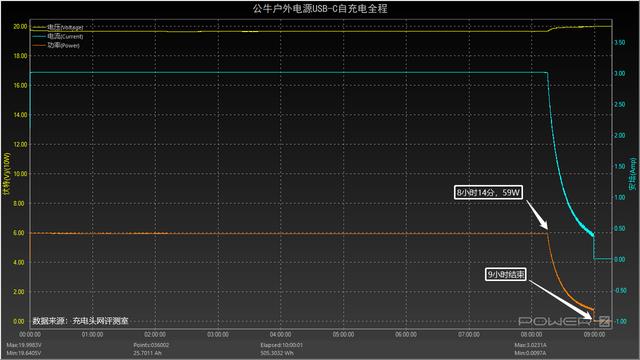Click the 01:00:00 time axis label
The image size is (640, 360).
[93, 335]
